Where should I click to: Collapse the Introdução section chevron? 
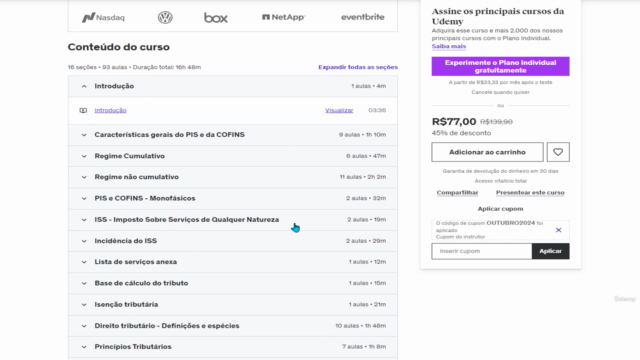(x=84, y=86)
